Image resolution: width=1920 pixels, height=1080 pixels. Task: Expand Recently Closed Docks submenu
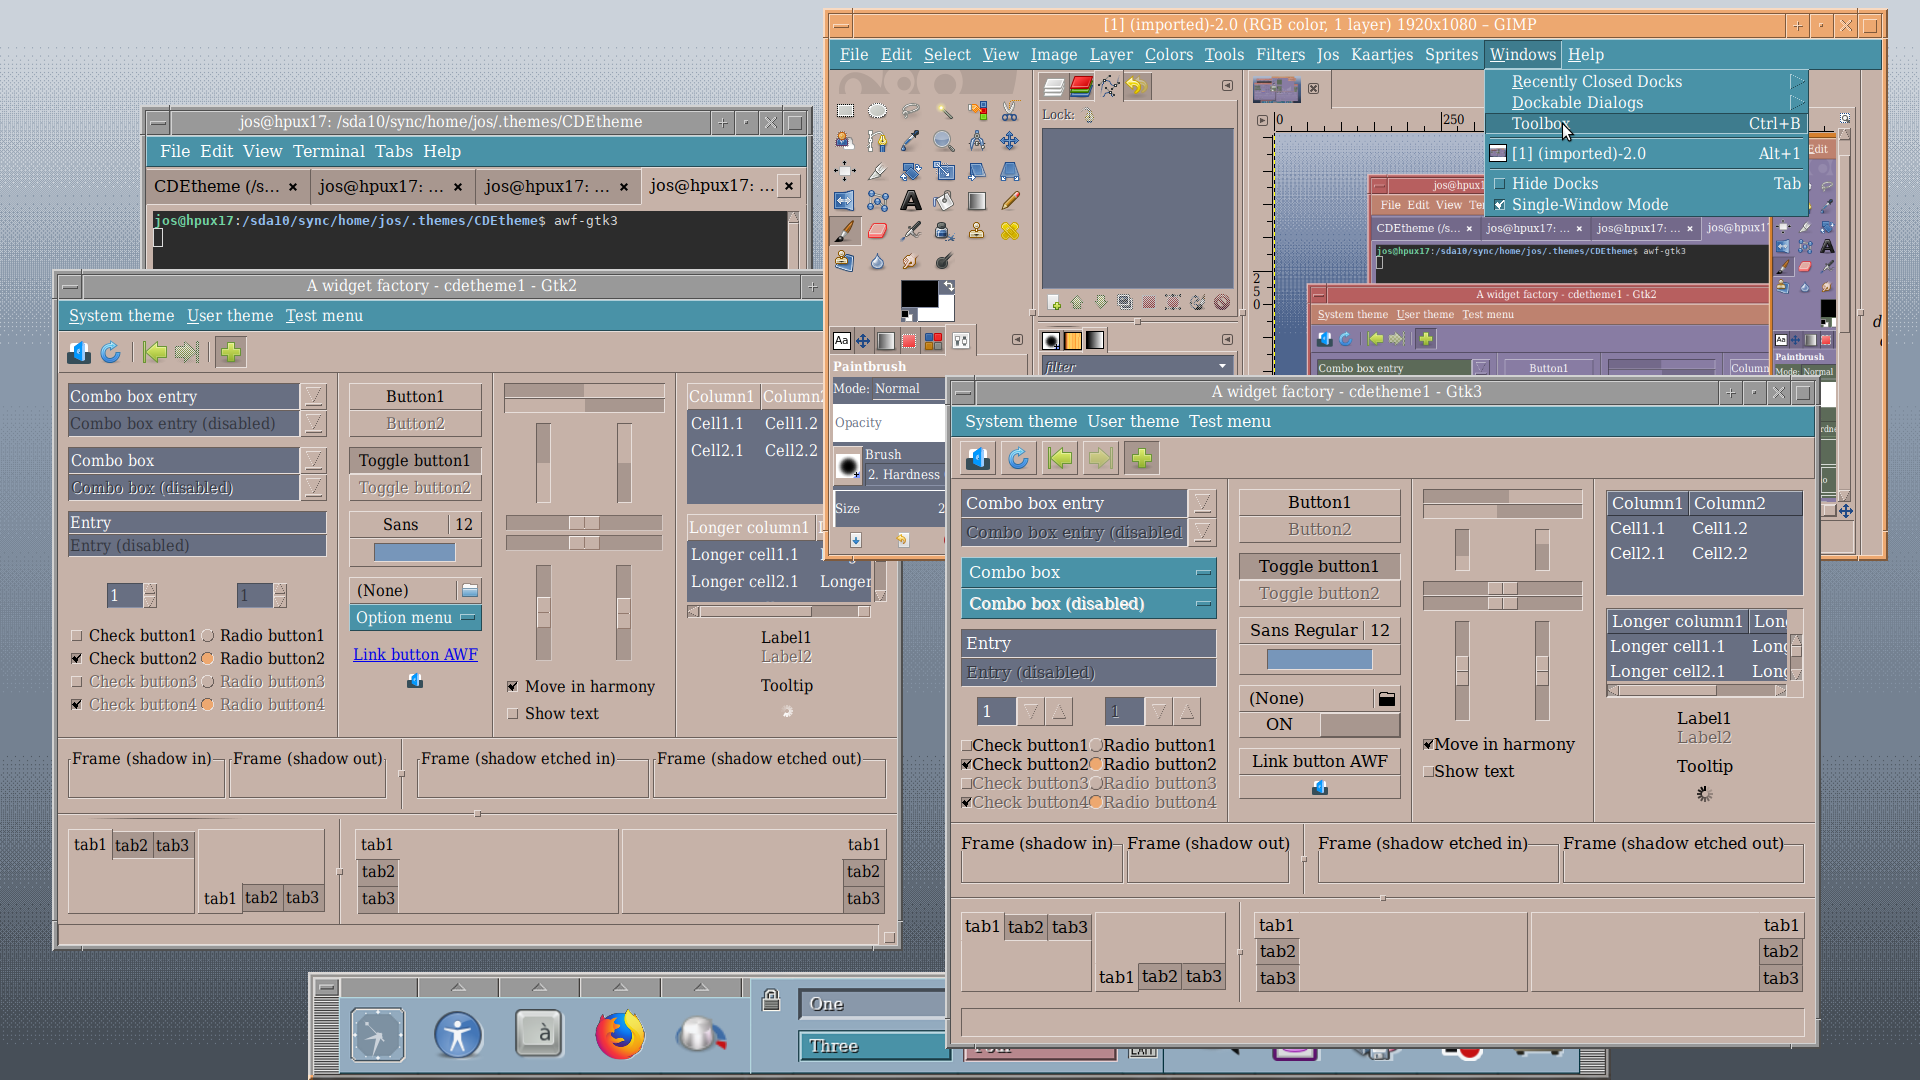tap(1646, 82)
